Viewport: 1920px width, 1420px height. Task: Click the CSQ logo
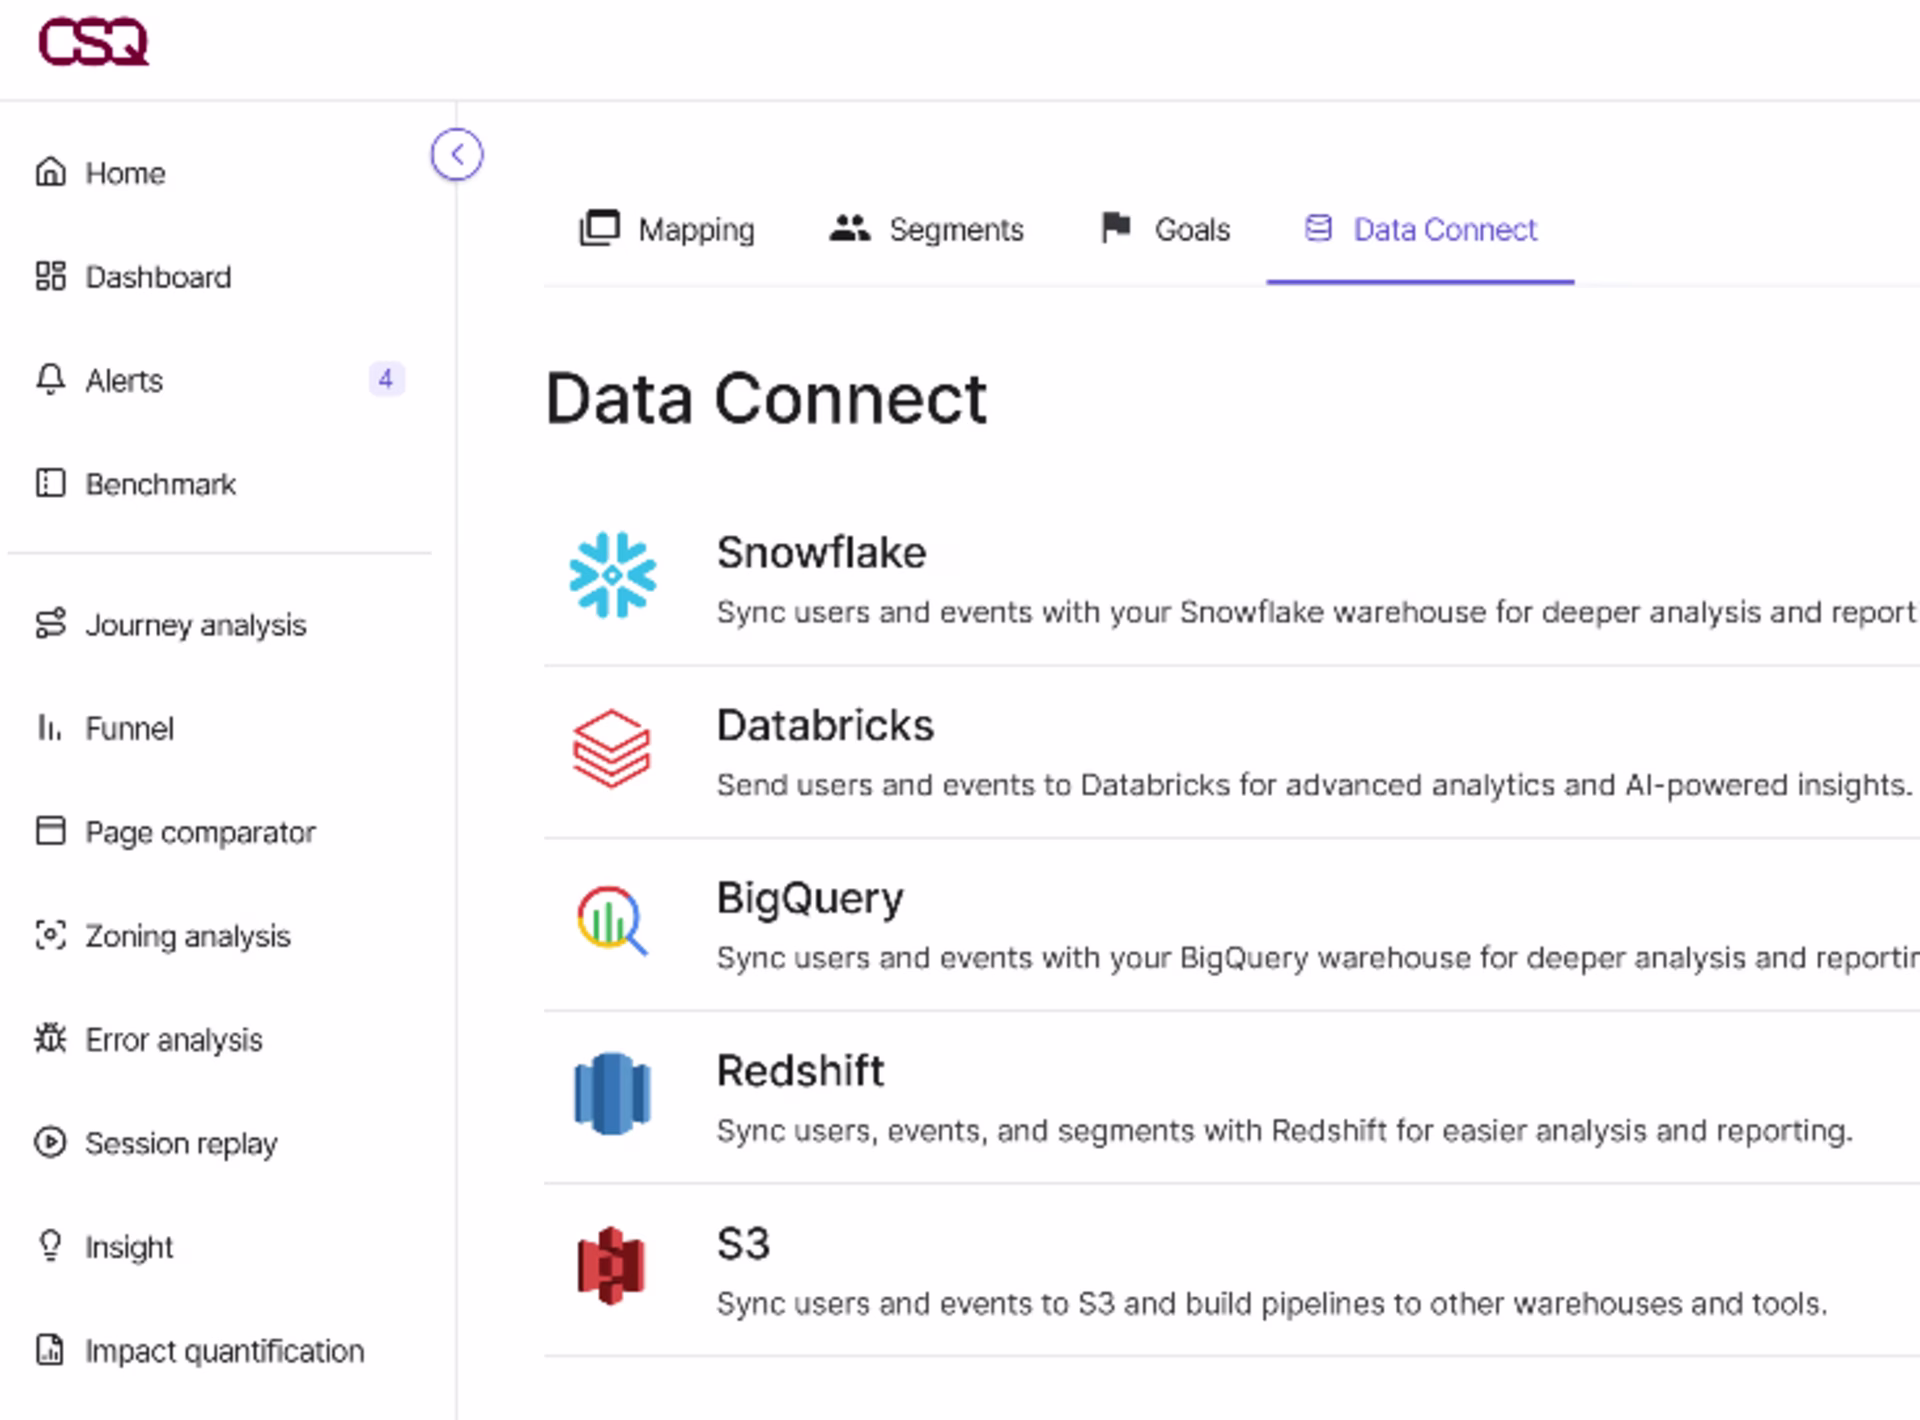[x=93, y=42]
